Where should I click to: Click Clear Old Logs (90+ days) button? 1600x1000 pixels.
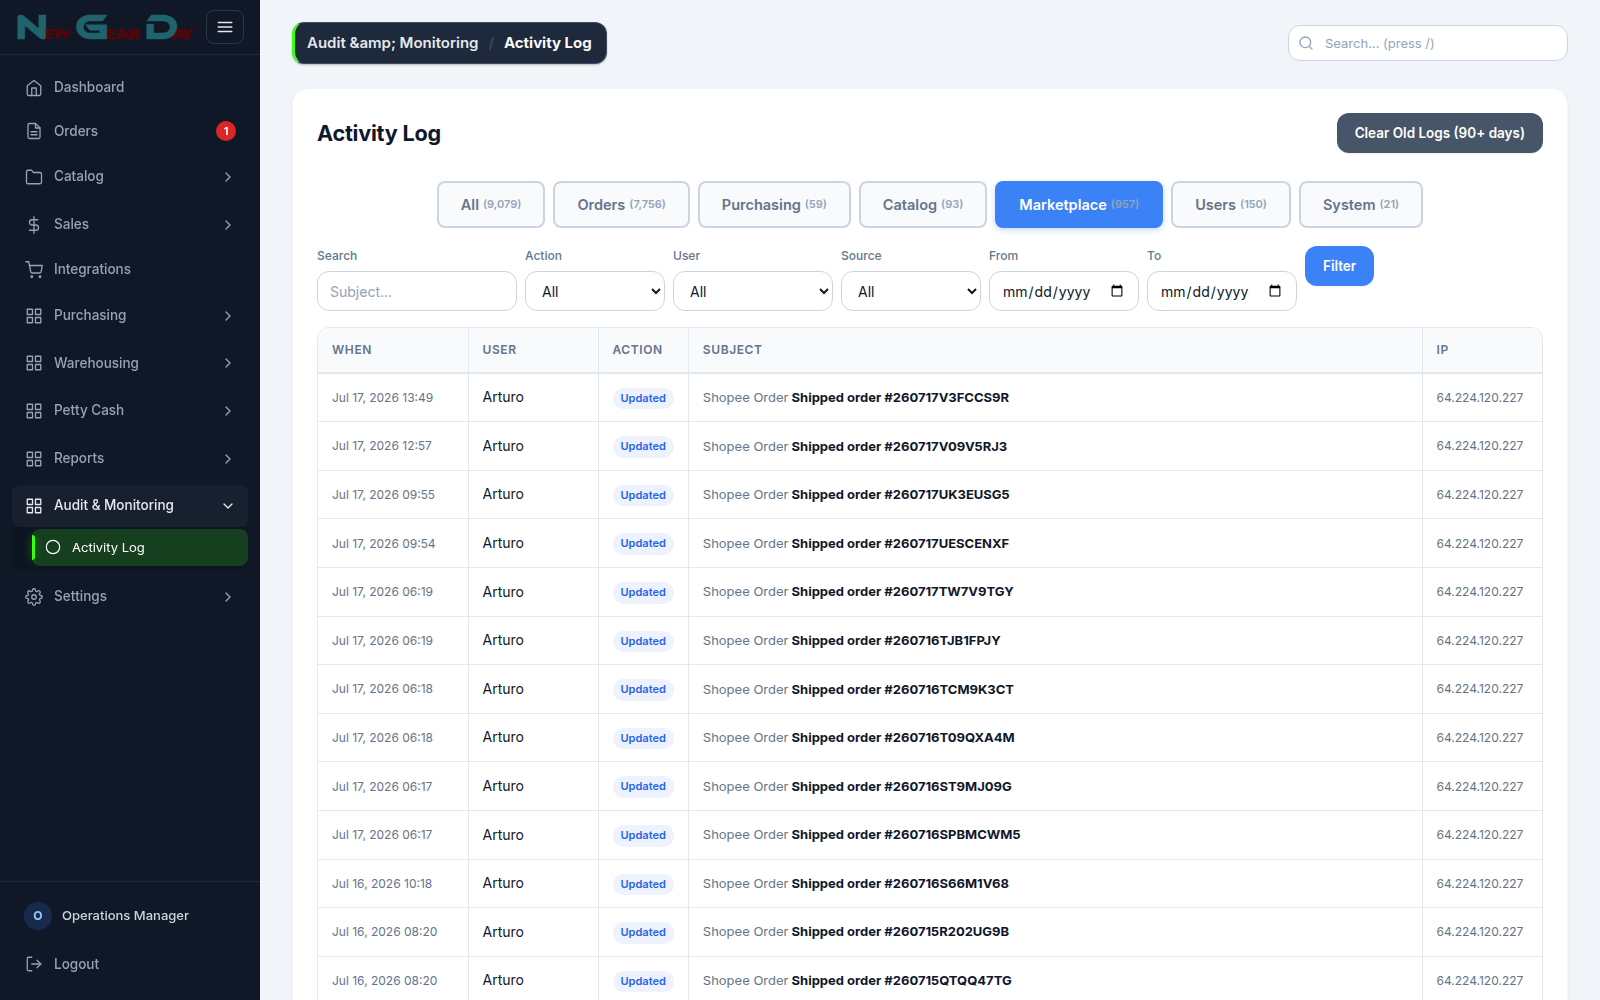[x=1440, y=133]
